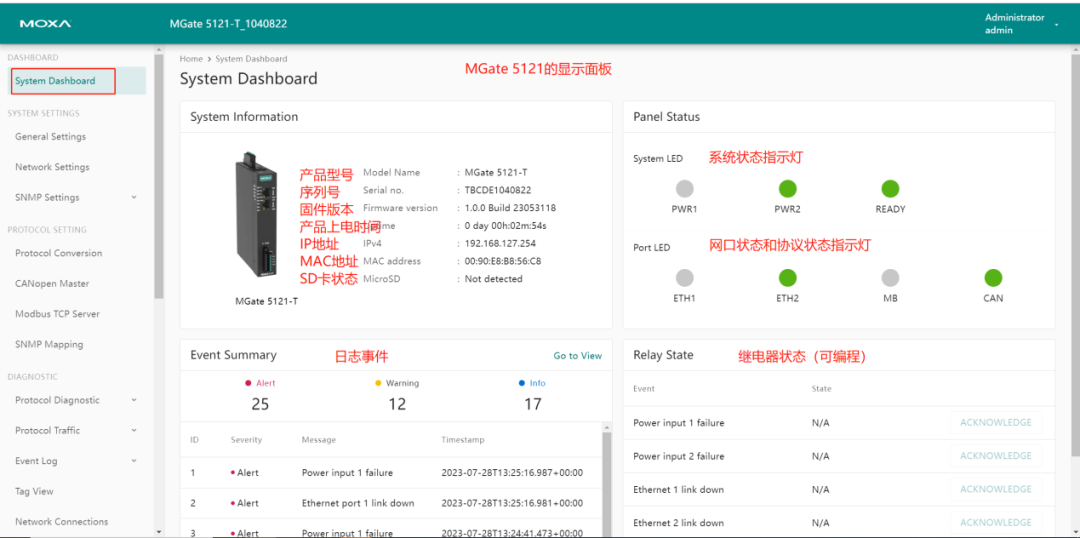Click the MOXA logo
This screenshot has height=538, width=1080.
pos(45,23)
